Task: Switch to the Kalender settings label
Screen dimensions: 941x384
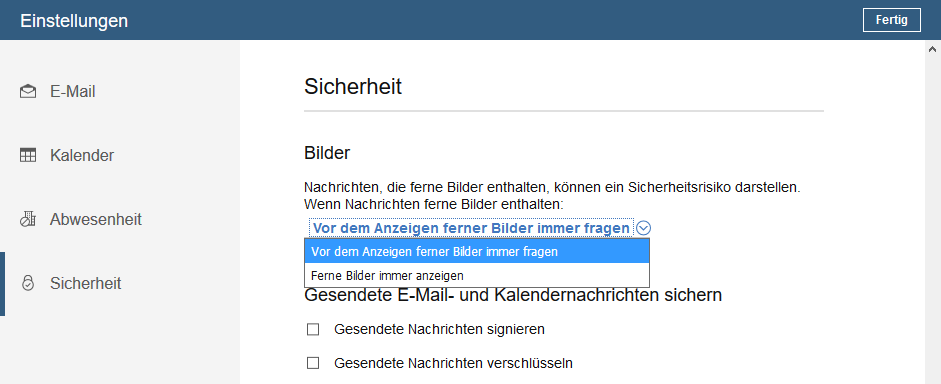Action: 82,155
